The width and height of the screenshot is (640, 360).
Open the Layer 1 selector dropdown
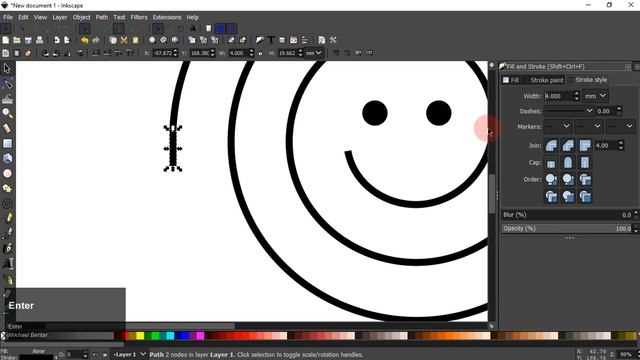coord(129,354)
